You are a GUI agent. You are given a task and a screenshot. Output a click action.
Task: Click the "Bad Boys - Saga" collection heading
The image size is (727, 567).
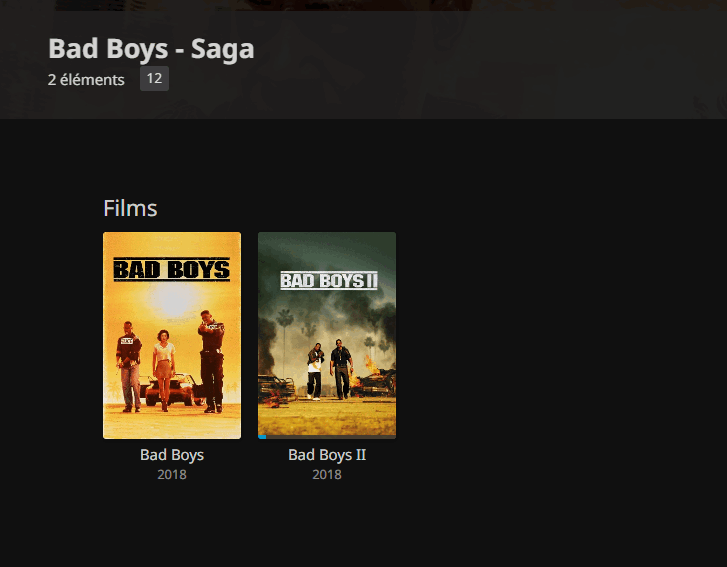pos(151,49)
